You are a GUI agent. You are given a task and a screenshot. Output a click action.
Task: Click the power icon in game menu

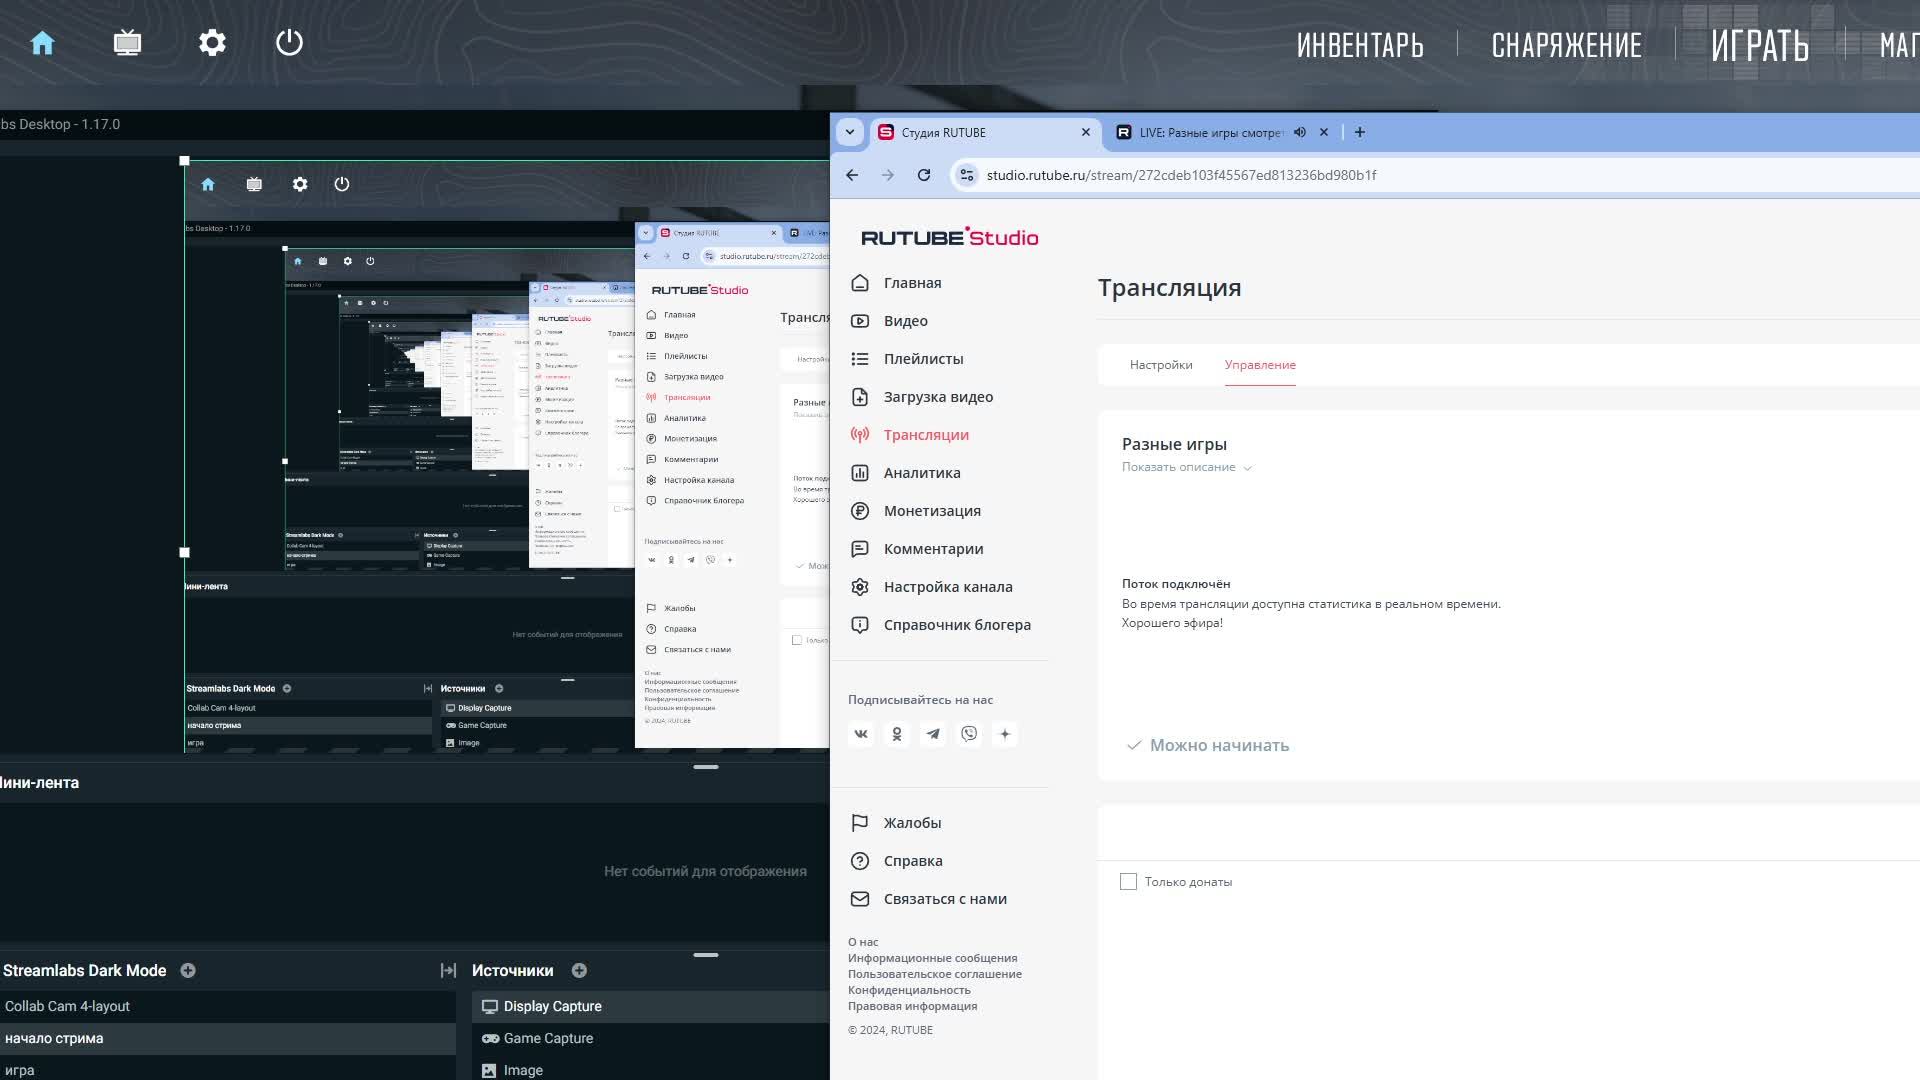pos(289,43)
